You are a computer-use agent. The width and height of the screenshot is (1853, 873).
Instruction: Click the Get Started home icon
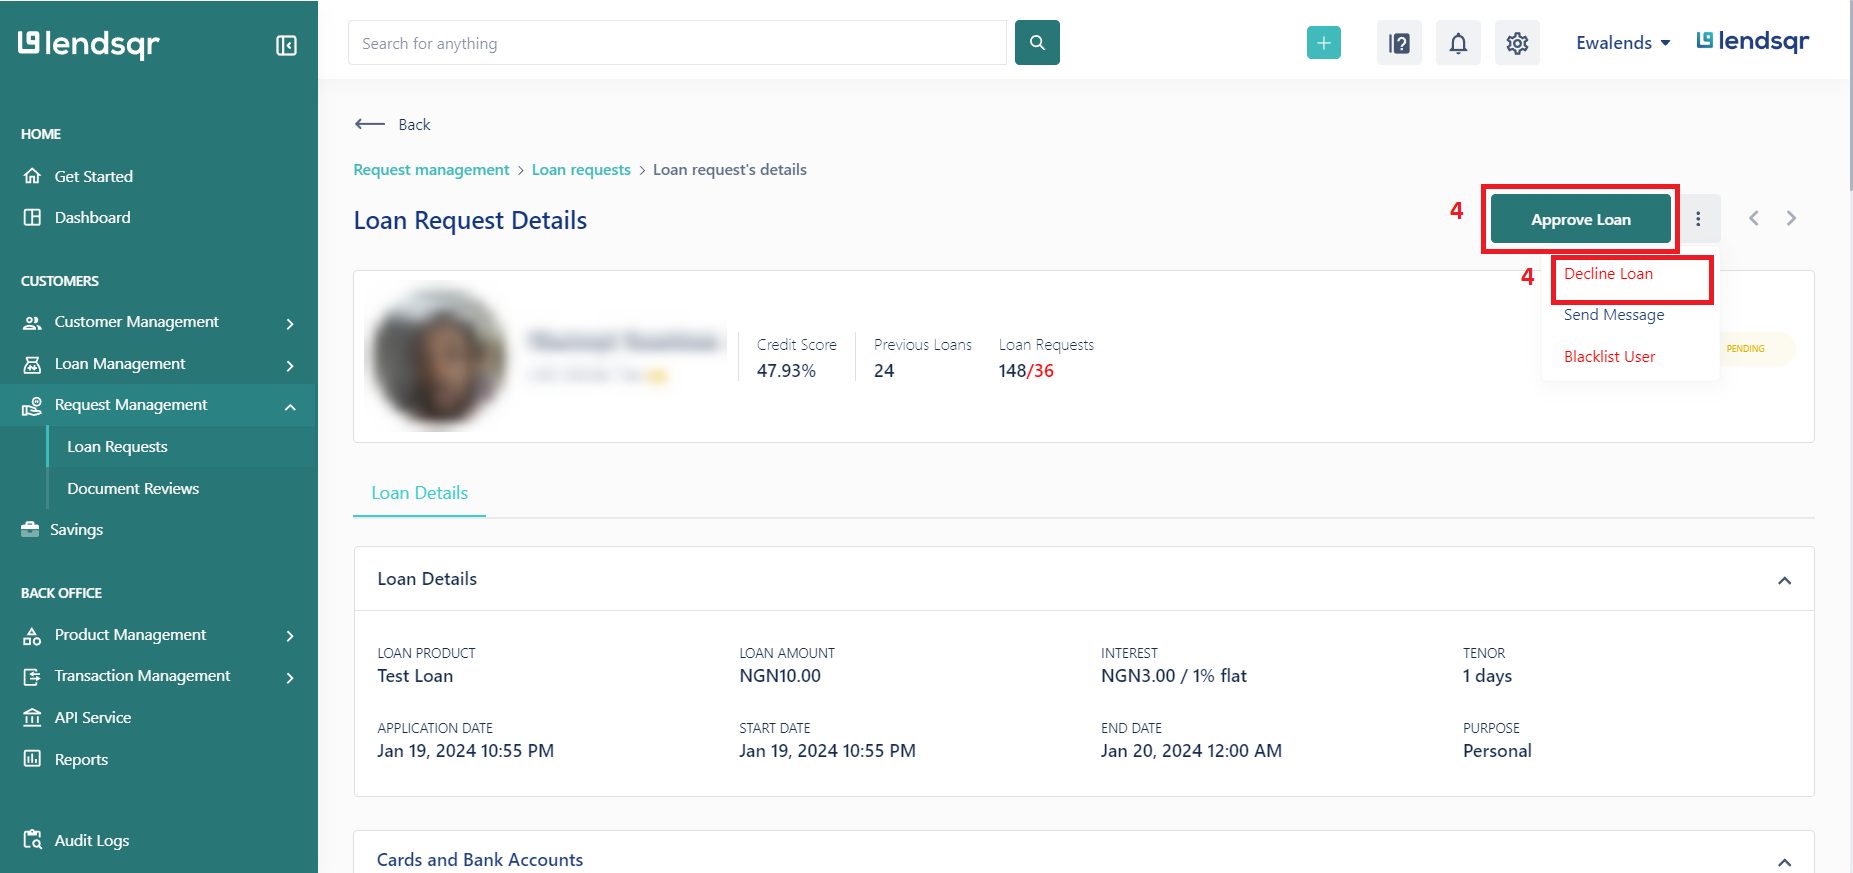point(32,176)
